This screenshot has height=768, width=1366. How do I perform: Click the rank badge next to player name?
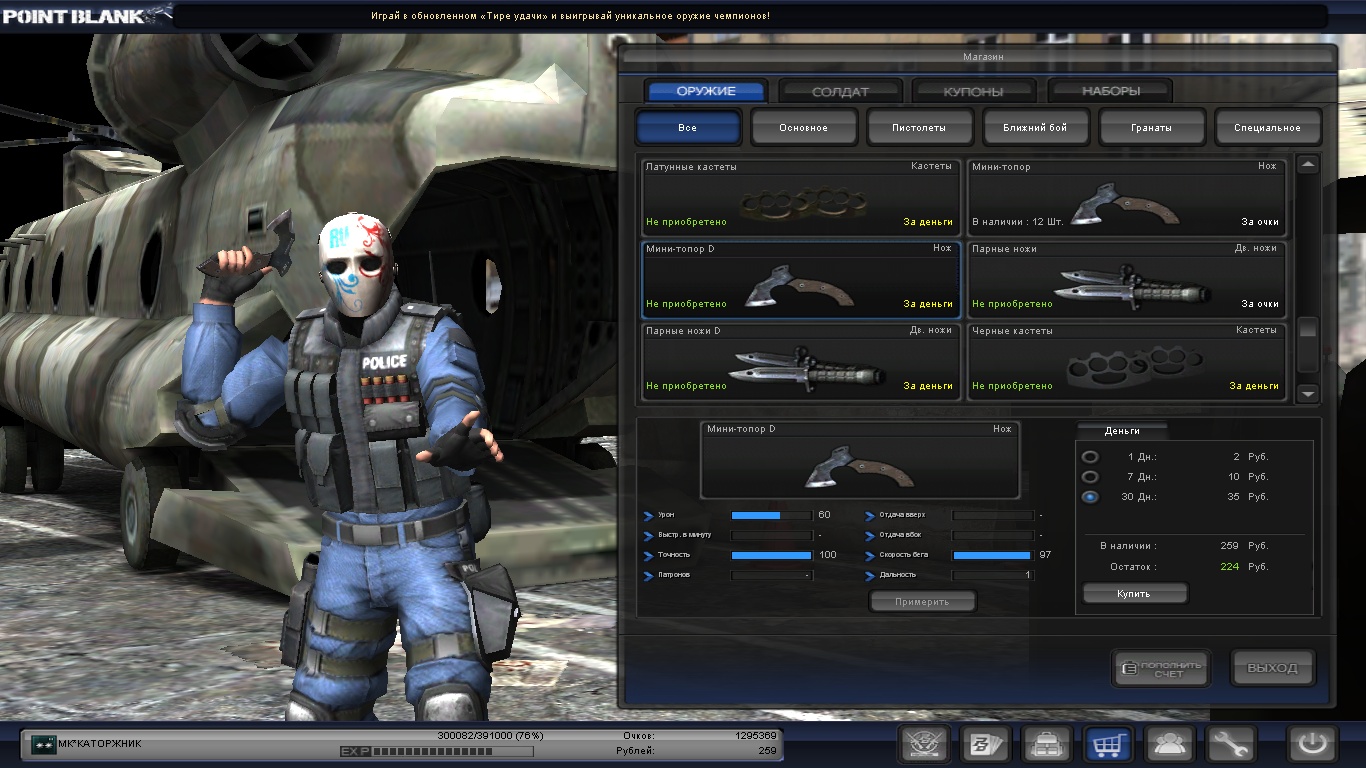(x=43, y=744)
